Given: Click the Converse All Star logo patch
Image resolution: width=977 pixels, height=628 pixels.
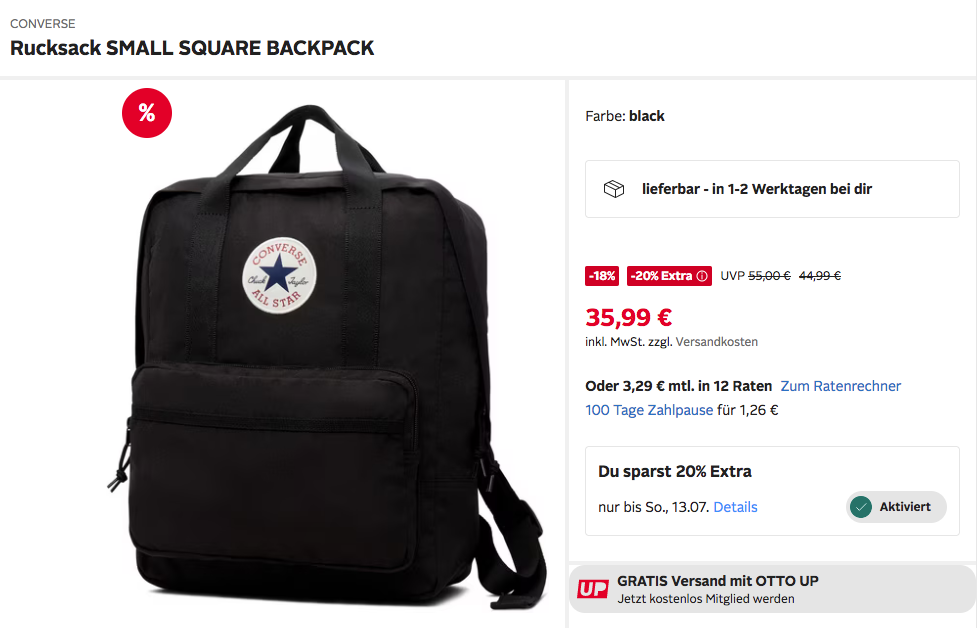Looking at the screenshot, I should point(279,275).
